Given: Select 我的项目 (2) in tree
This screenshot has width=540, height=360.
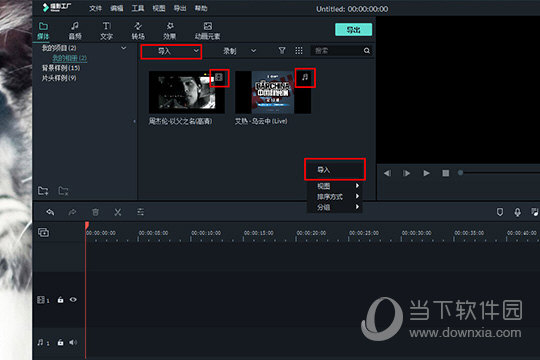Looking at the screenshot, I should [59, 48].
